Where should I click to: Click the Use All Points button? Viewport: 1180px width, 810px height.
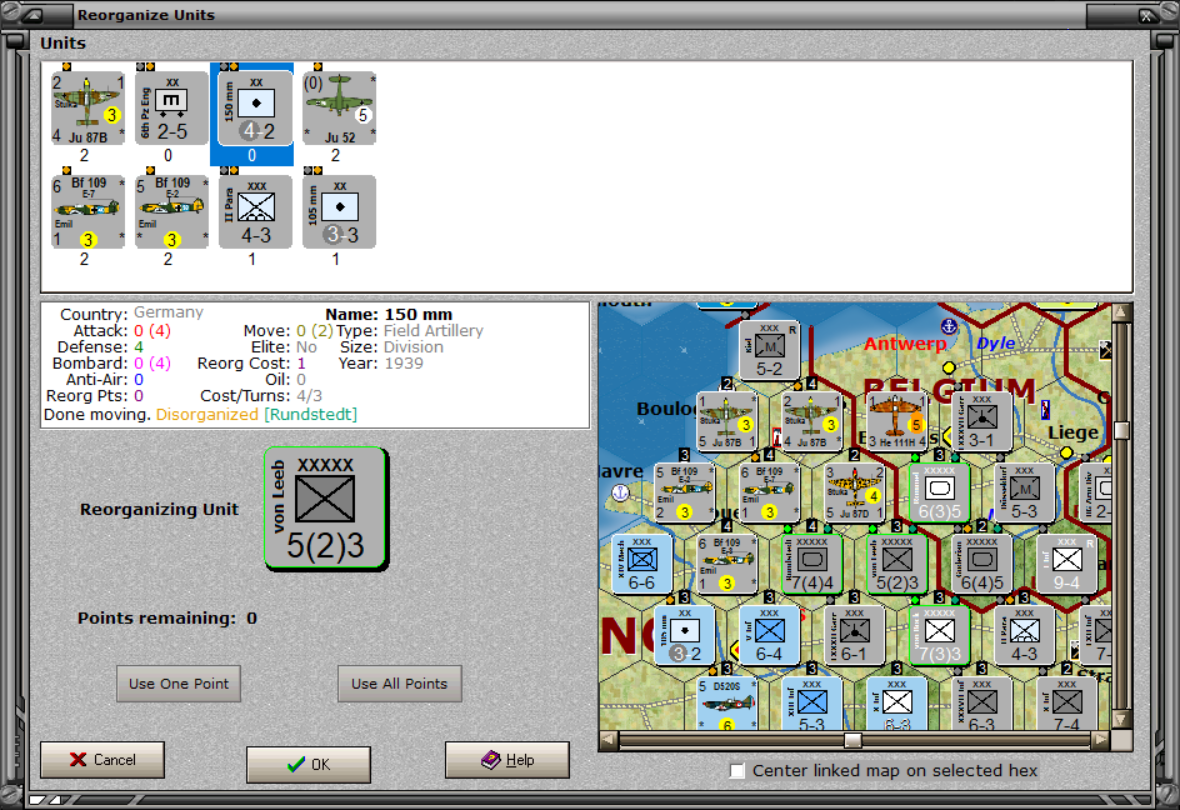(x=400, y=684)
